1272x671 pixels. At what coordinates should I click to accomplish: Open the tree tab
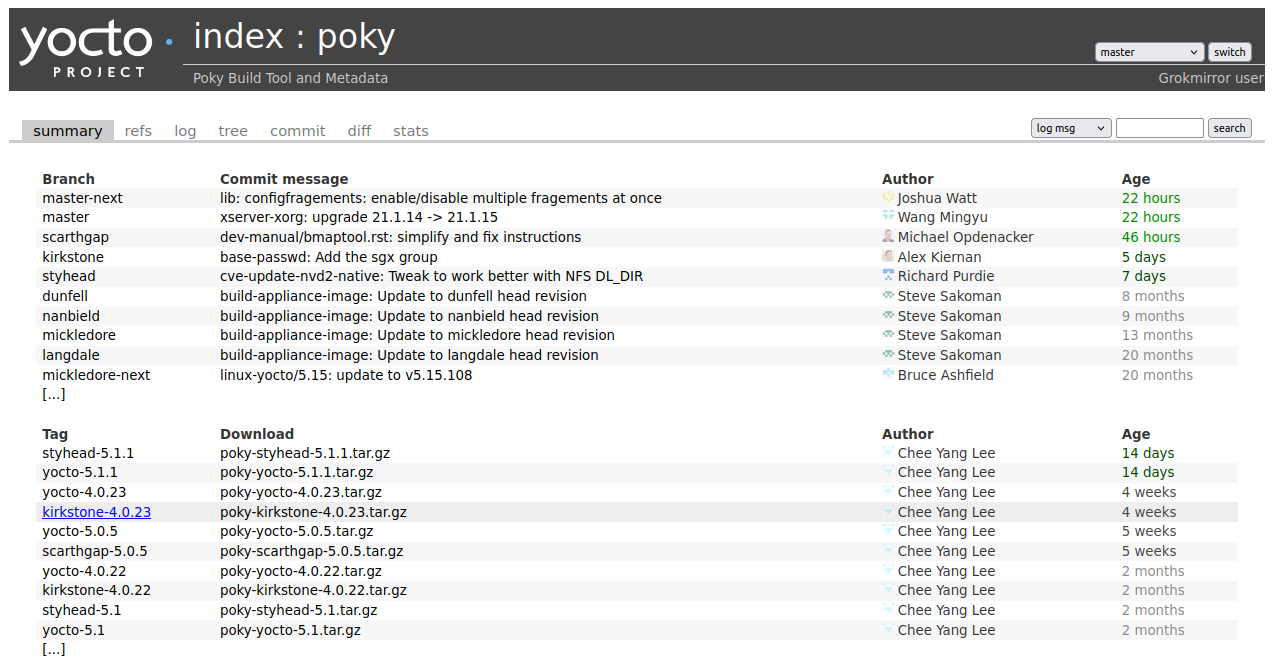pos(232,130)
